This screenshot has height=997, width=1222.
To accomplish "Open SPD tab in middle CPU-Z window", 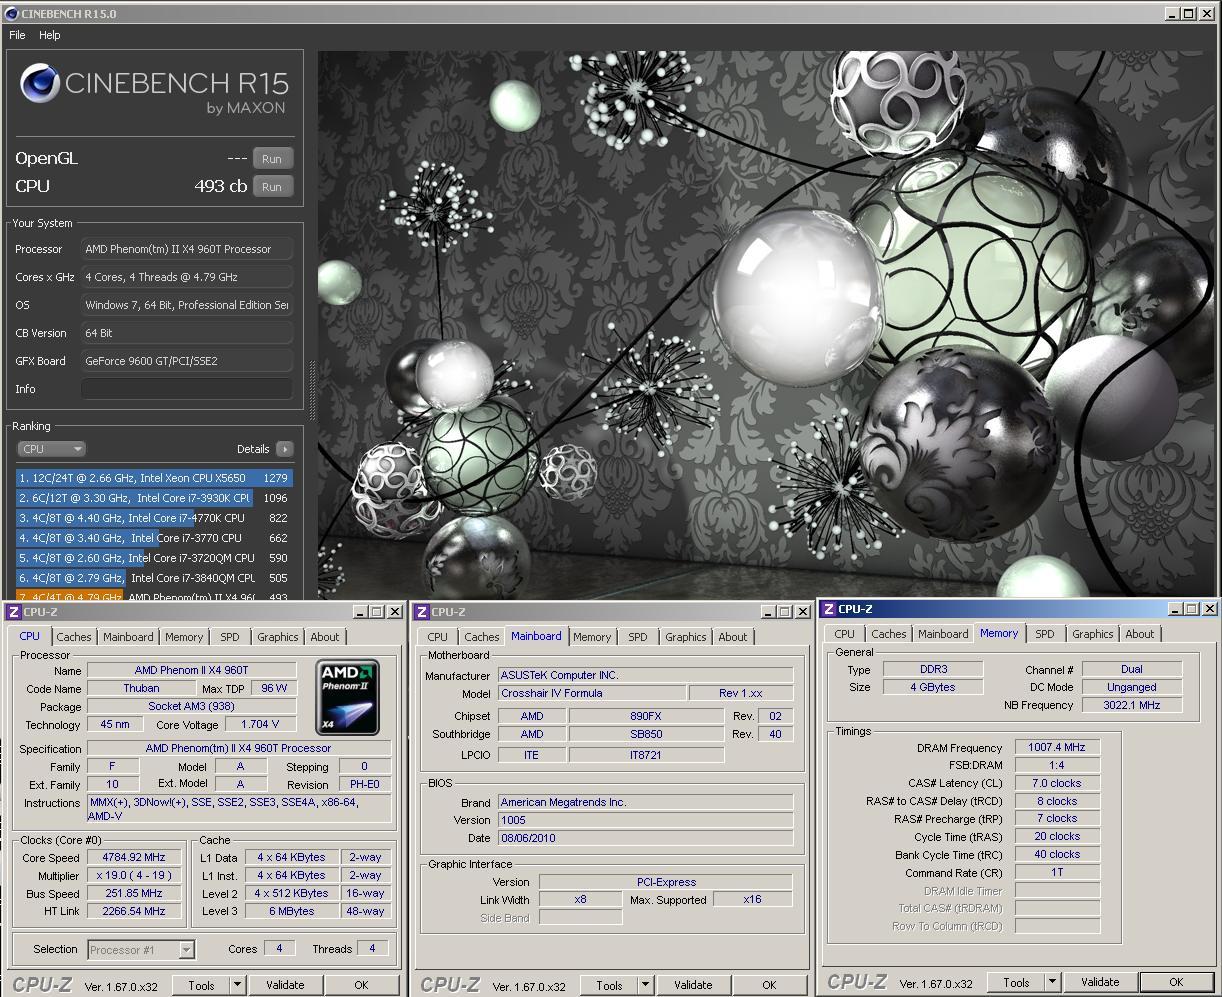I will click(638, 637).
